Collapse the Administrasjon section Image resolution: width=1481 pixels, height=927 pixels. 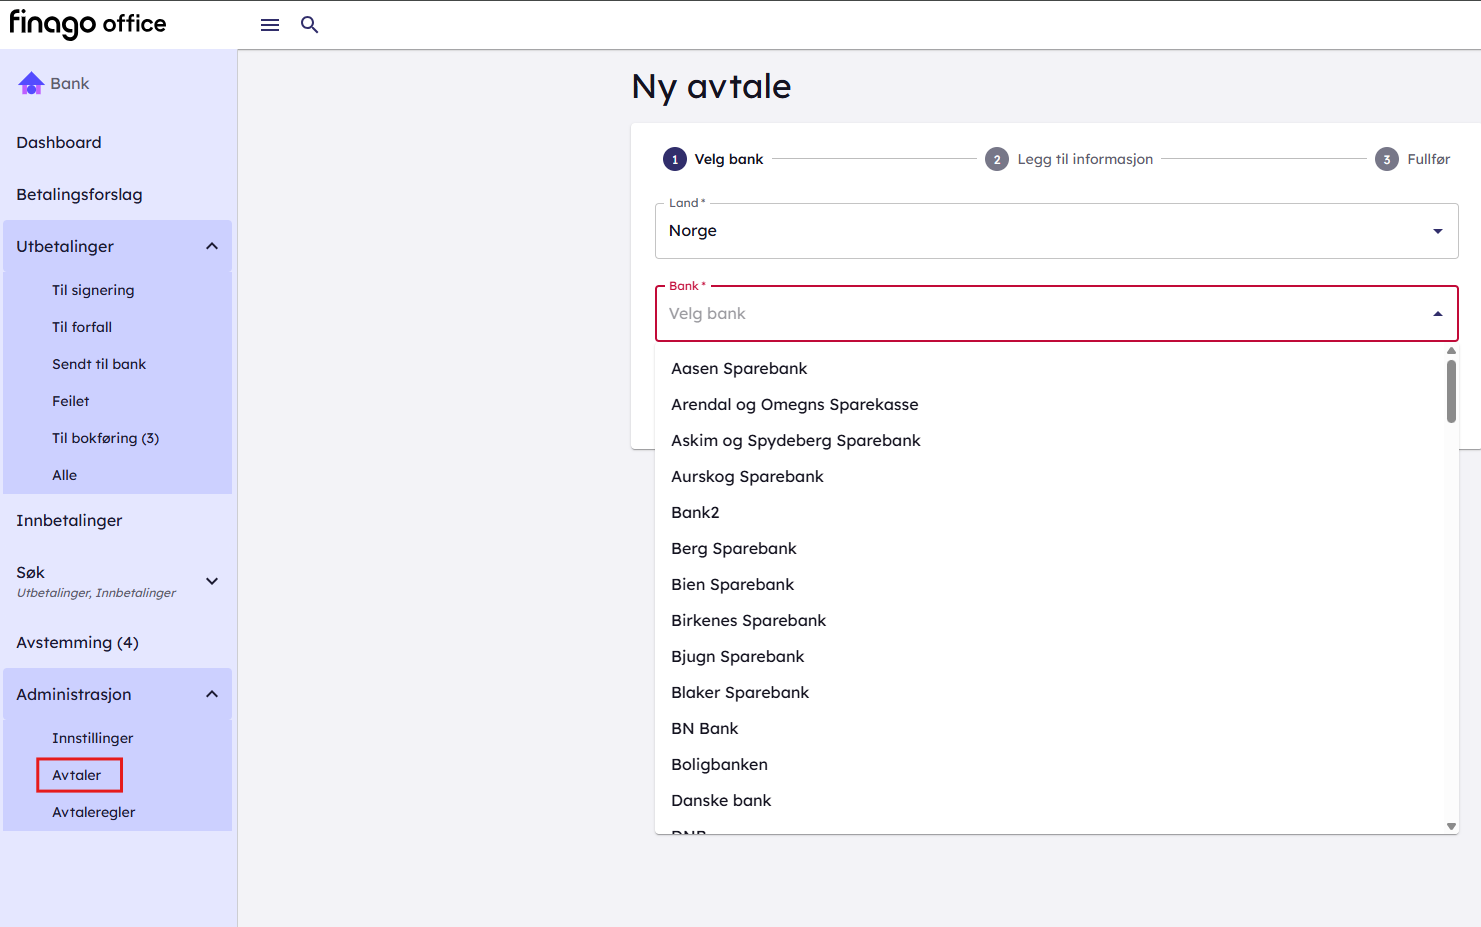tap(212, 694)
